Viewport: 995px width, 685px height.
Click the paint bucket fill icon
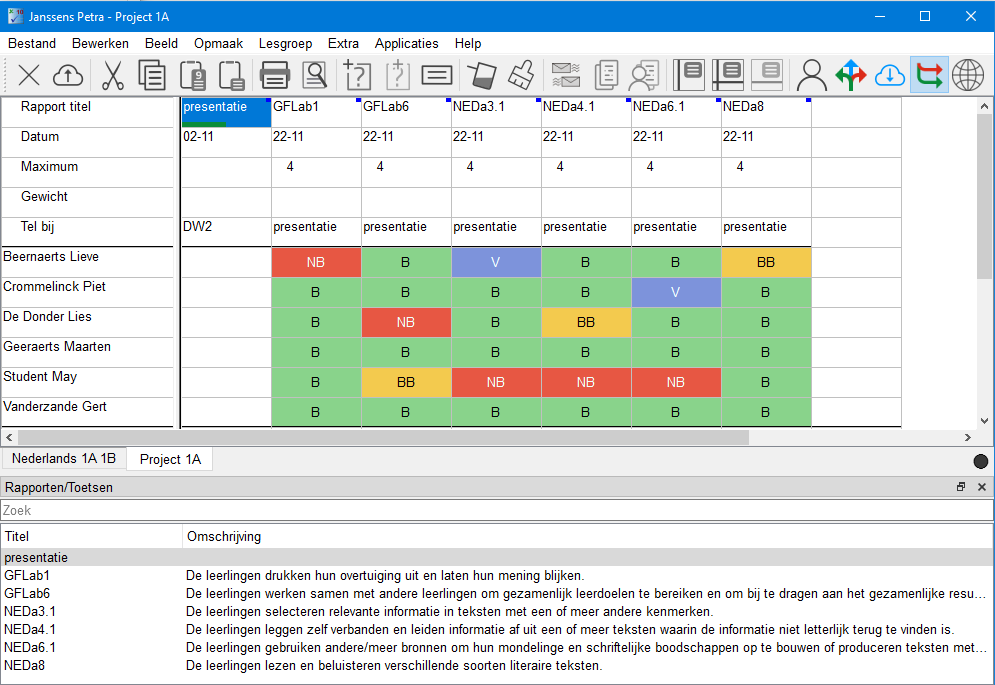pyautogui.click(x=481, y=75)
